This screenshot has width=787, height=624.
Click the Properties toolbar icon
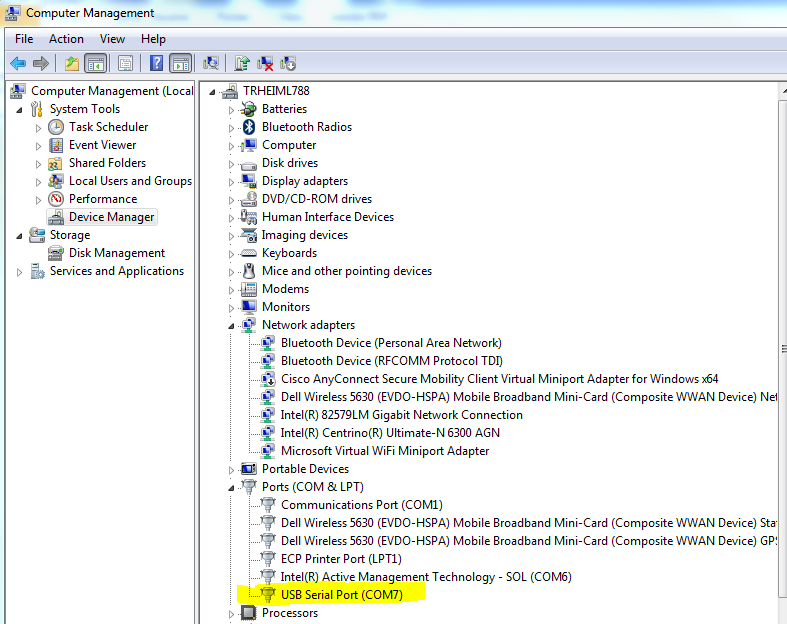point(125,64)
